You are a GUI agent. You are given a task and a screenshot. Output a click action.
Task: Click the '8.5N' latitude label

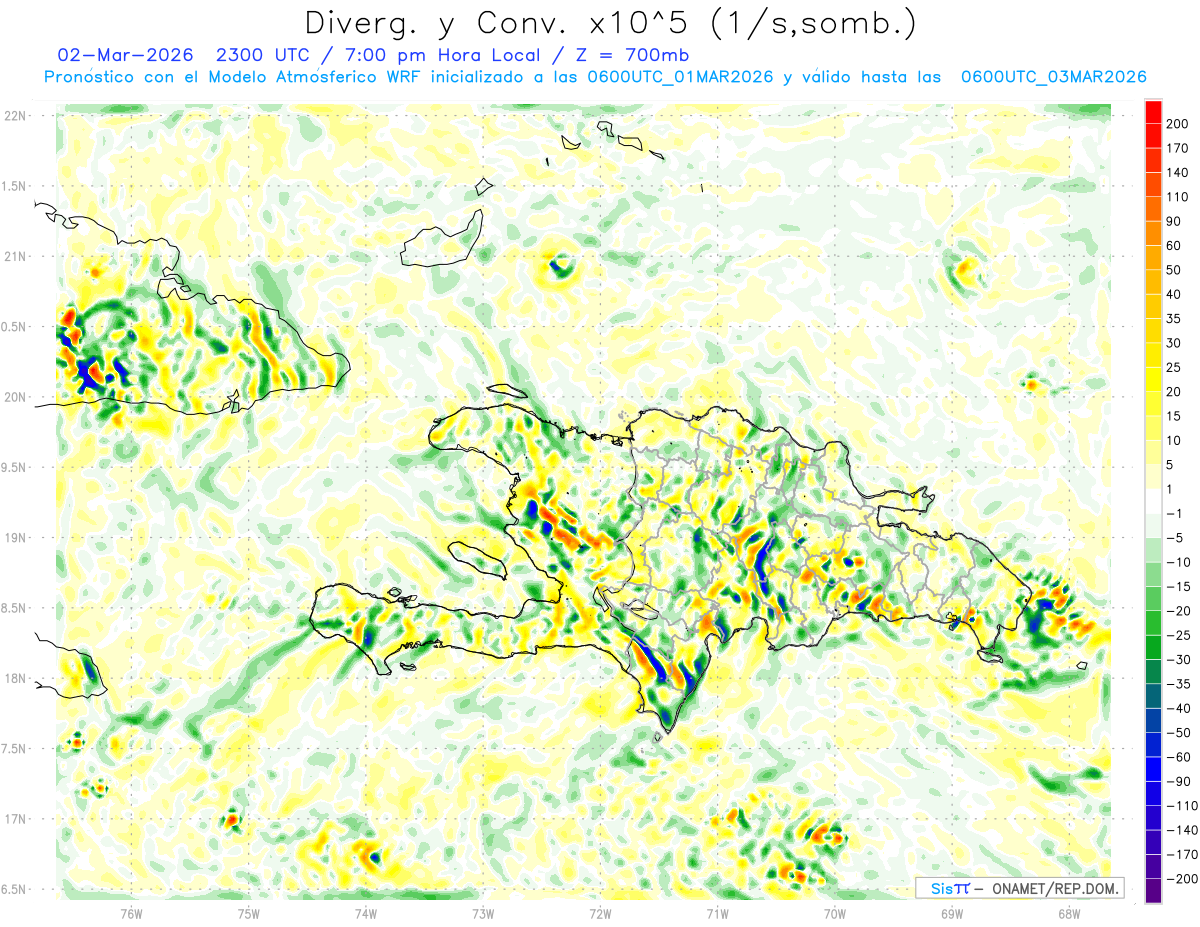click(x=14, y=608)
